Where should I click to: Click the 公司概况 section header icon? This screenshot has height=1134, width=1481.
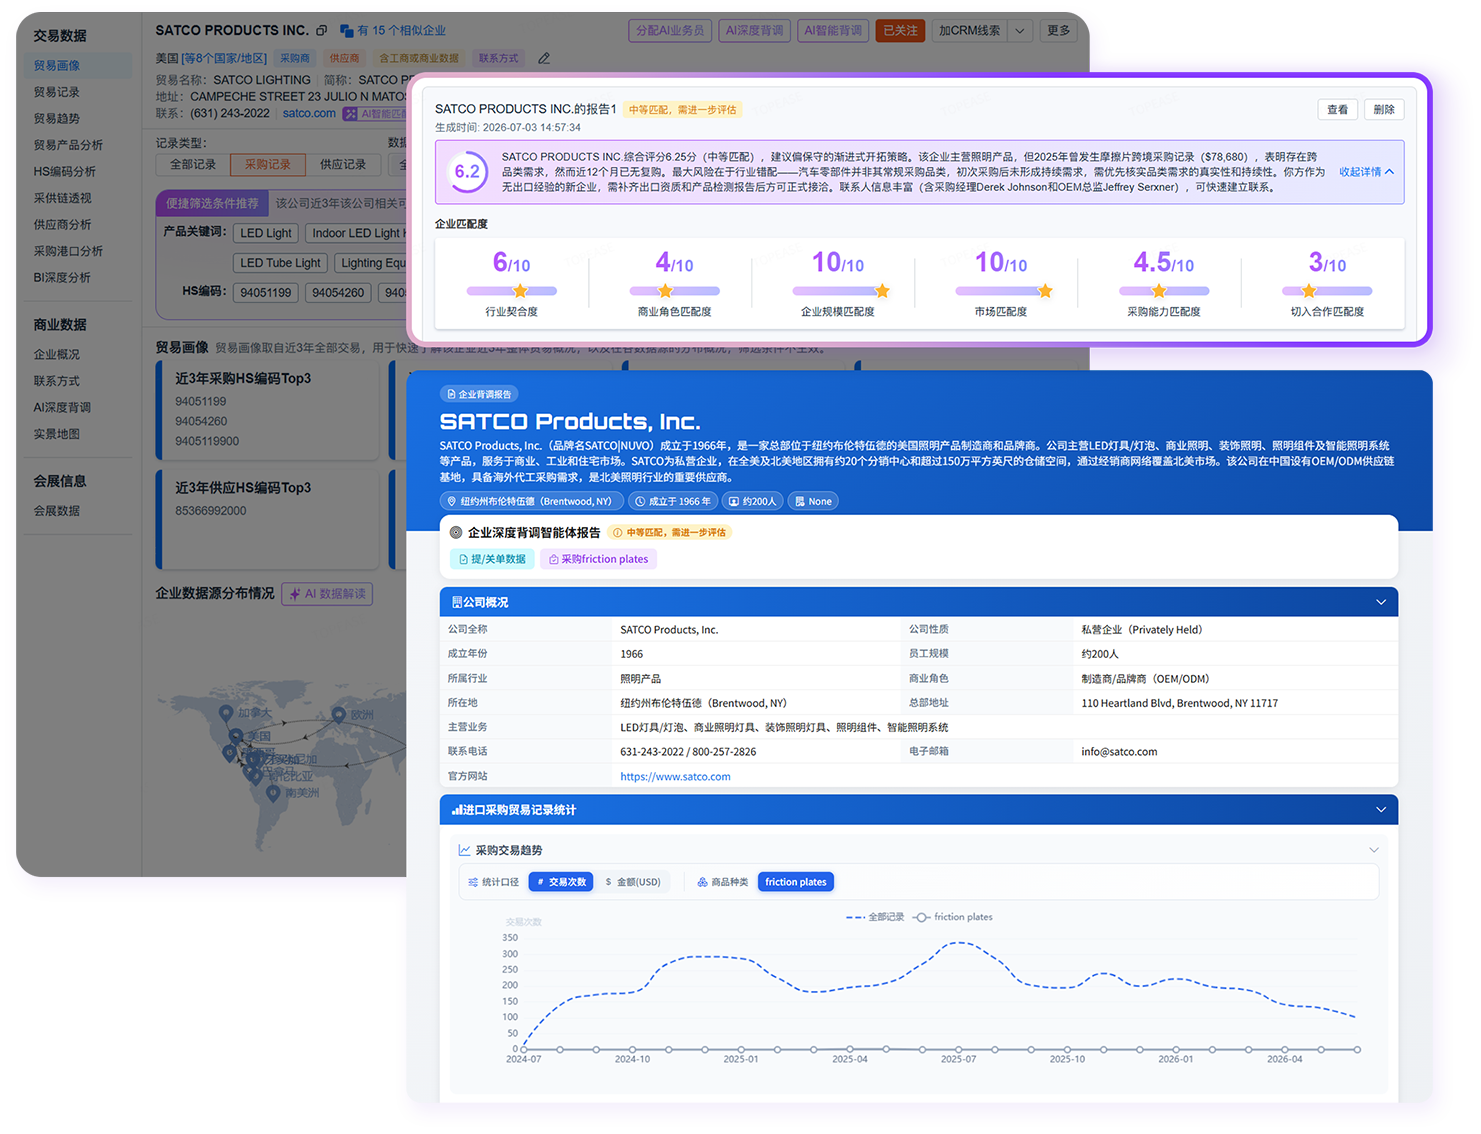pos(457,602)
